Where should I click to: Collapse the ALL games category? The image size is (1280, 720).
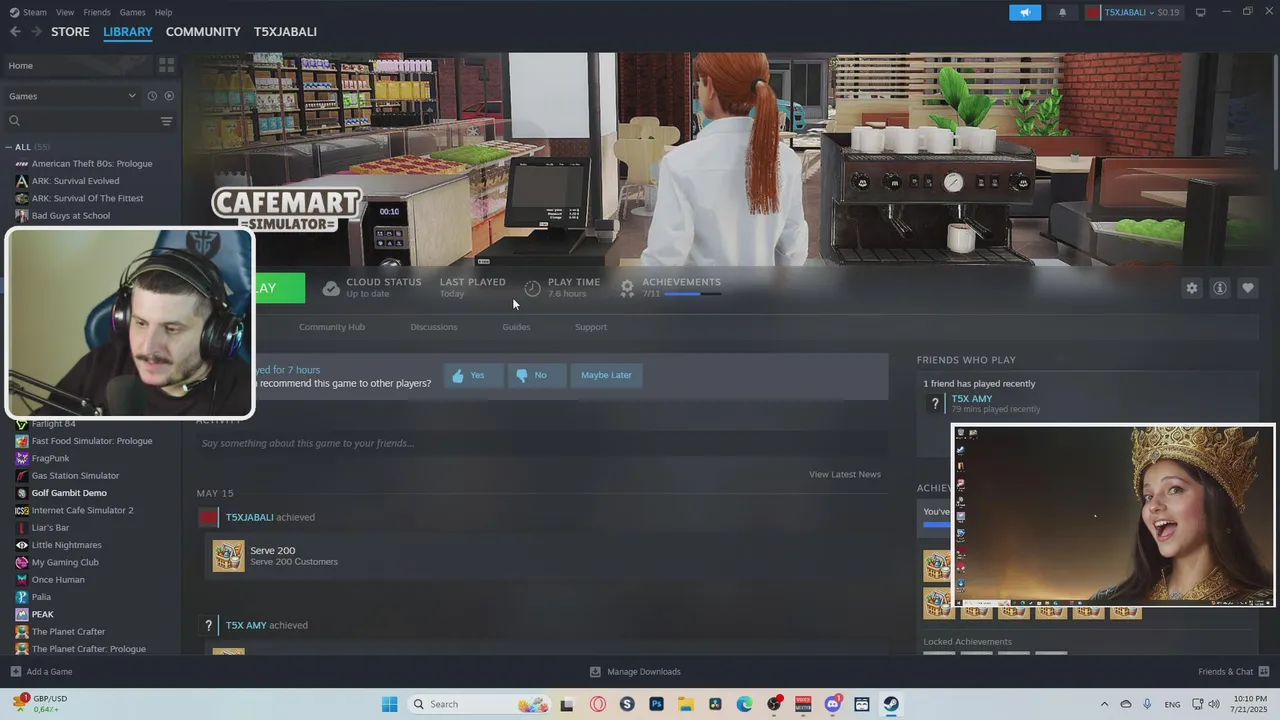coord(8,147)
